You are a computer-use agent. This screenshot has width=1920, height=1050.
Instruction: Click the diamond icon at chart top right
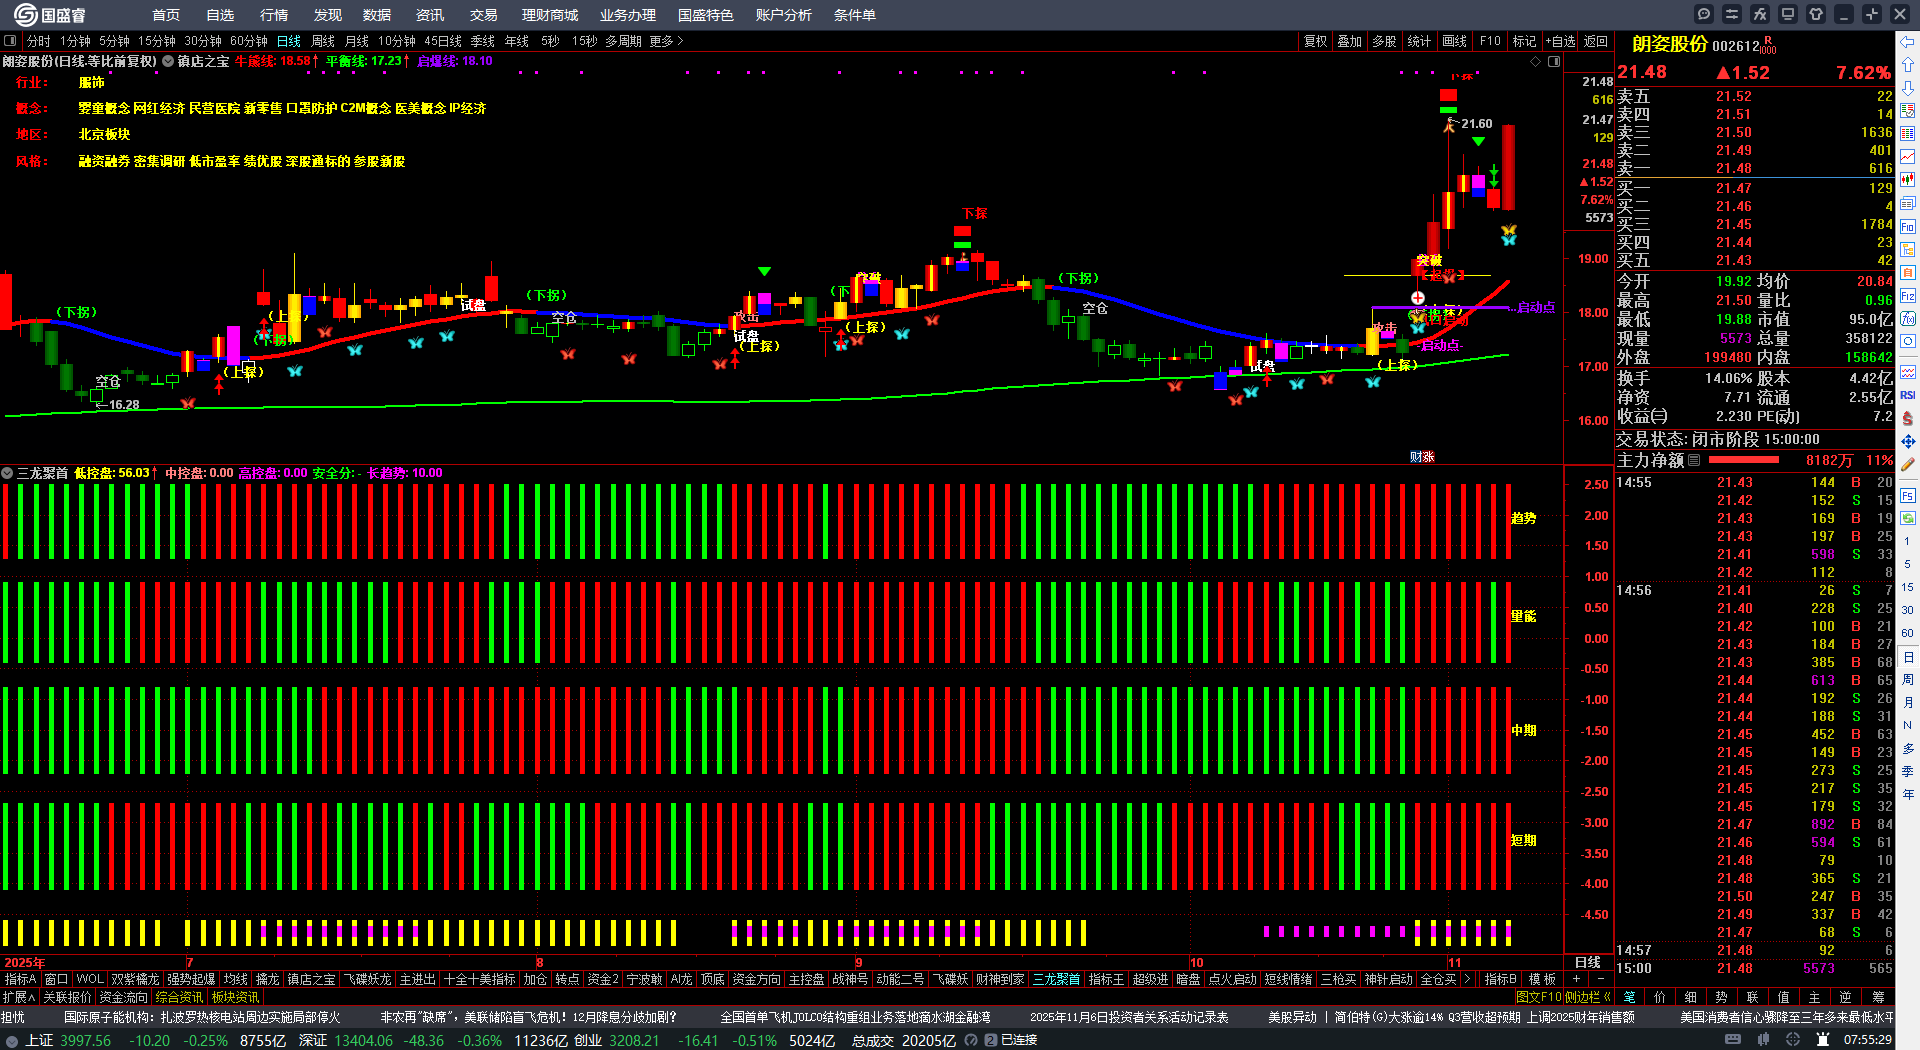click(1536, 61)
